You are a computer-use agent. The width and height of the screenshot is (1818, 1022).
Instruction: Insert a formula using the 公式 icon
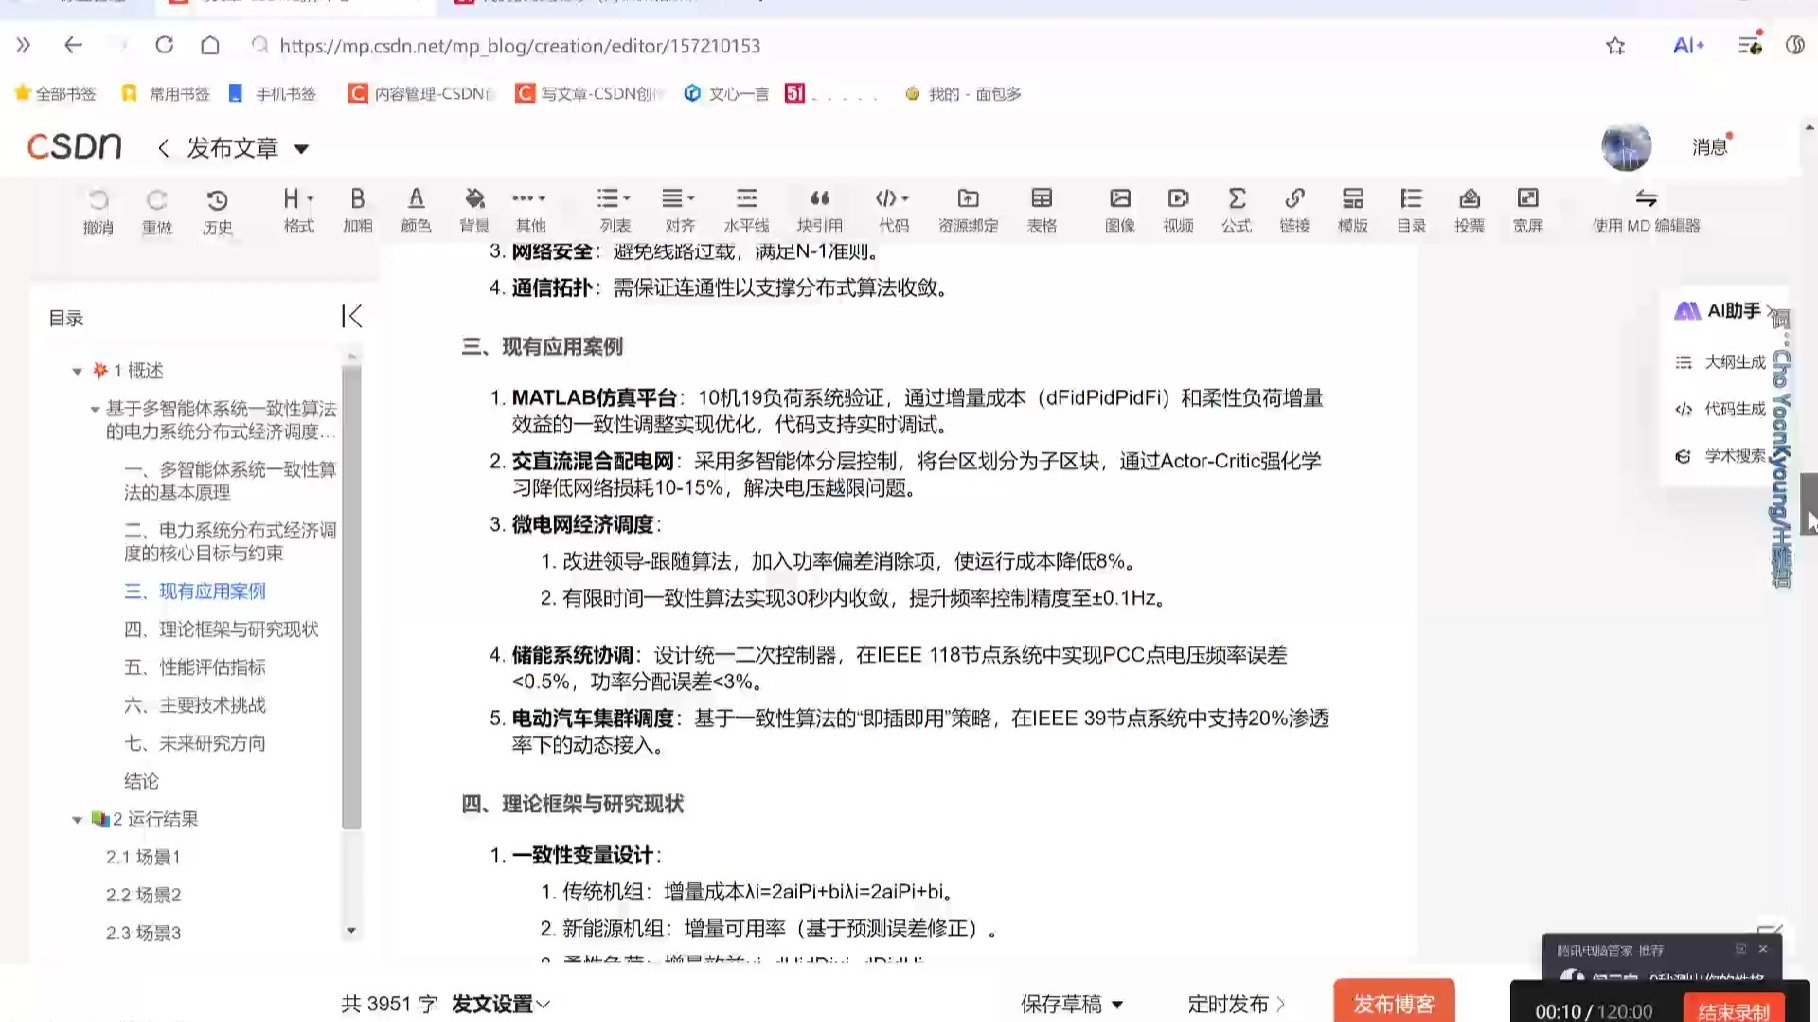tap(1237, 208)
